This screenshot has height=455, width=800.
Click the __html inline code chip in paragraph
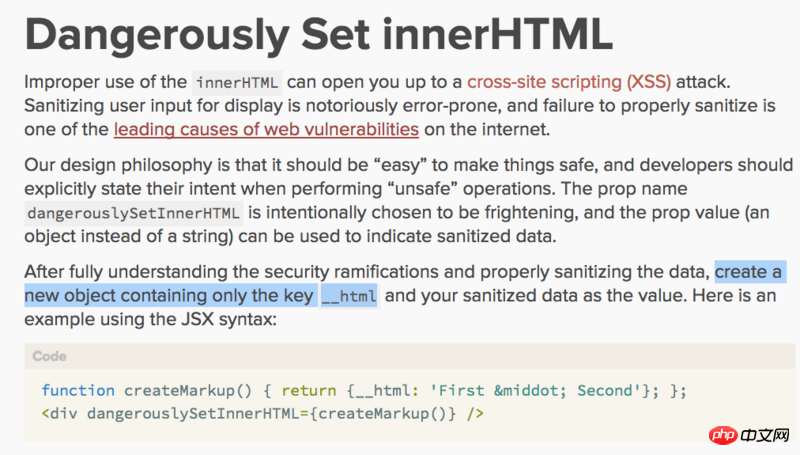[349, 297]
